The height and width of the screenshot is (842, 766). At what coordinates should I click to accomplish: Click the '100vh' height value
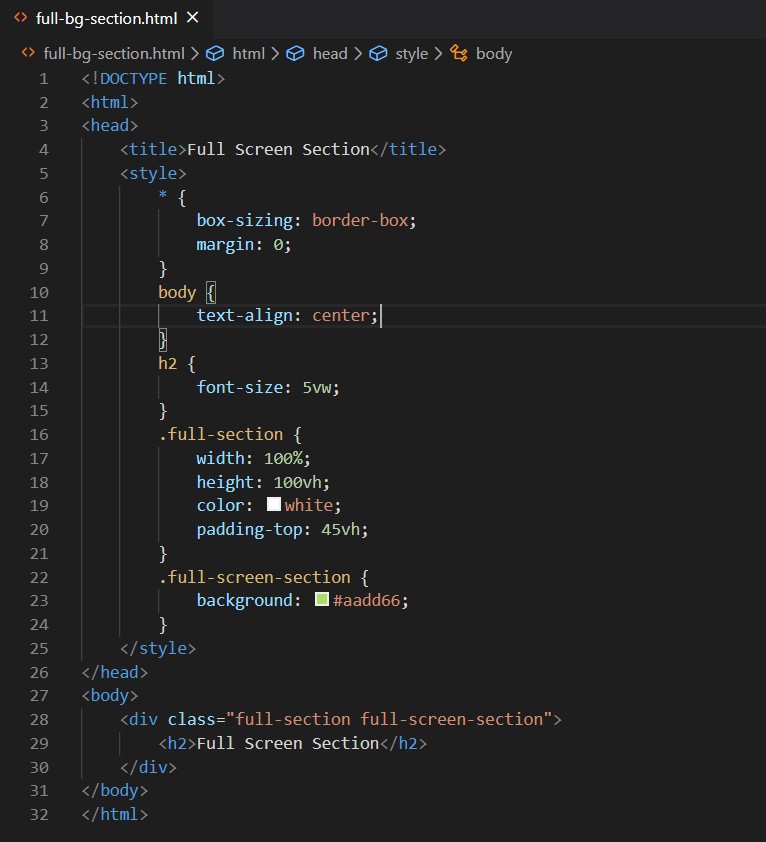[298, 482]
